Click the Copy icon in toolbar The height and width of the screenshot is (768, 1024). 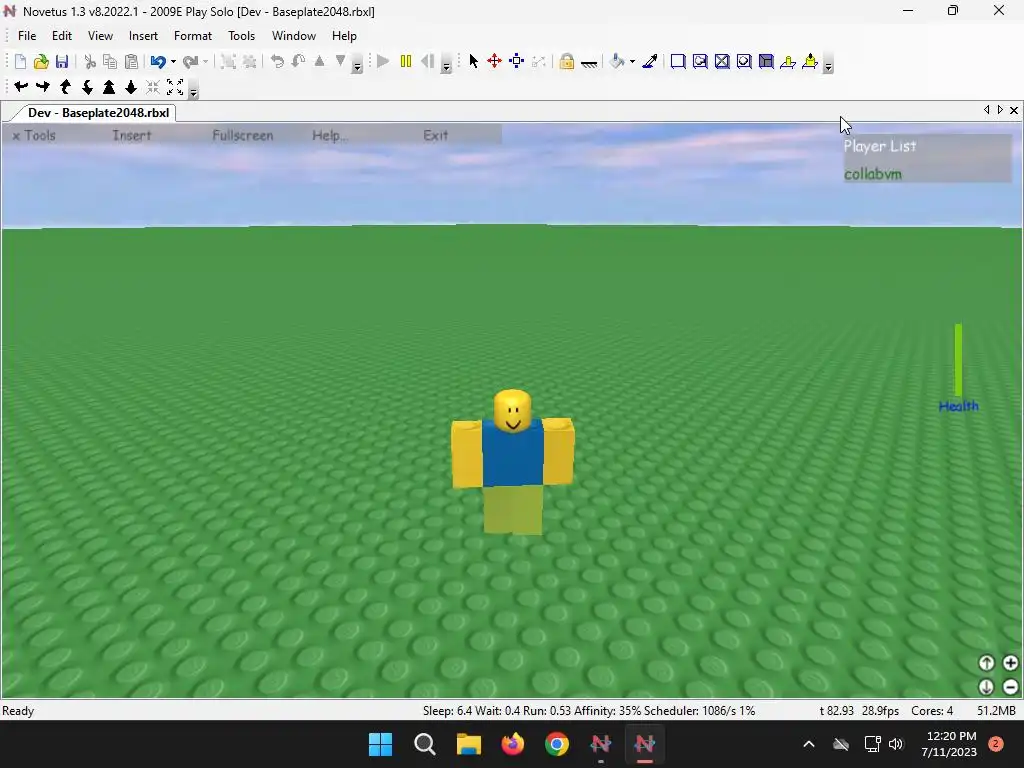click(x=110, y=61)
